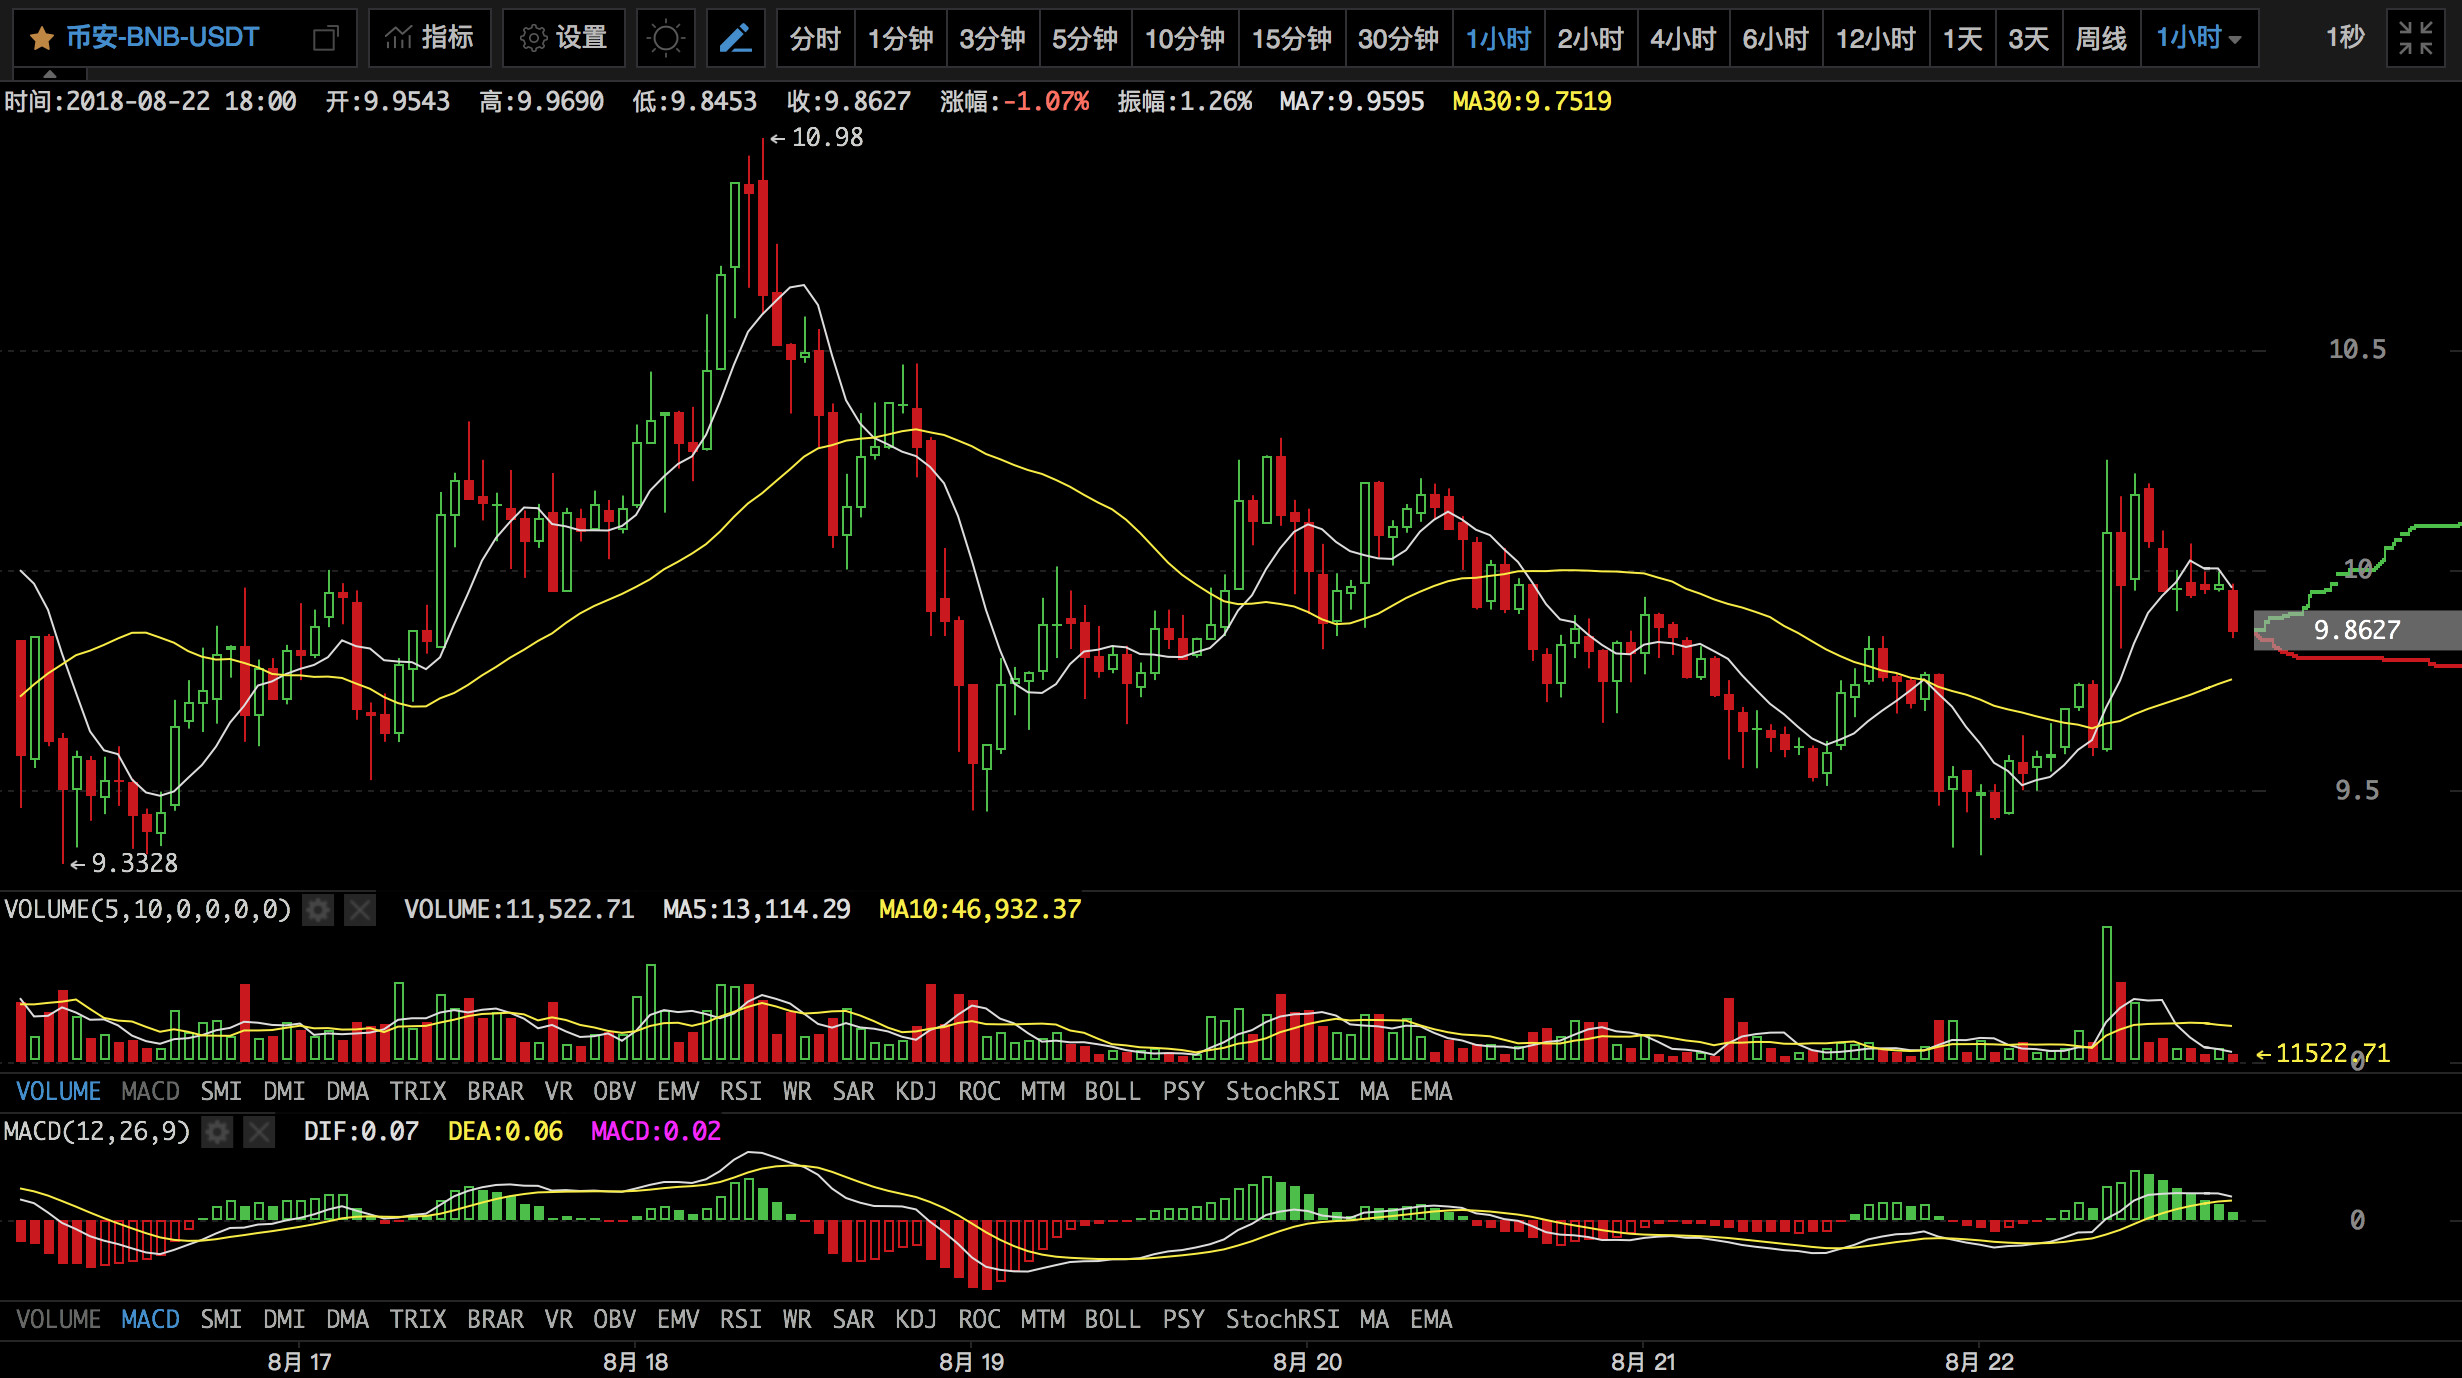This screenshot has height=1378, width=2462.
Task: Open the 指标 indicators menu
Action: click(x=430, y=38)
